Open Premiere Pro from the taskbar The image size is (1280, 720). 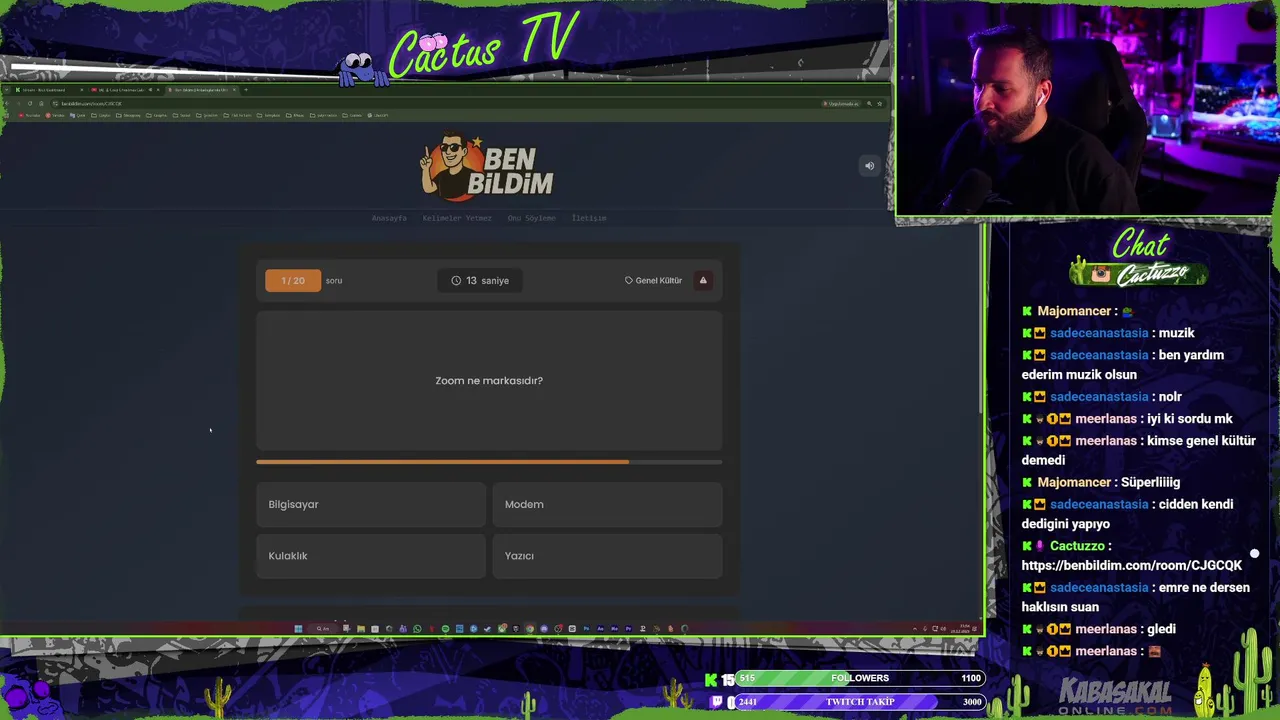[x=628, y=629]
